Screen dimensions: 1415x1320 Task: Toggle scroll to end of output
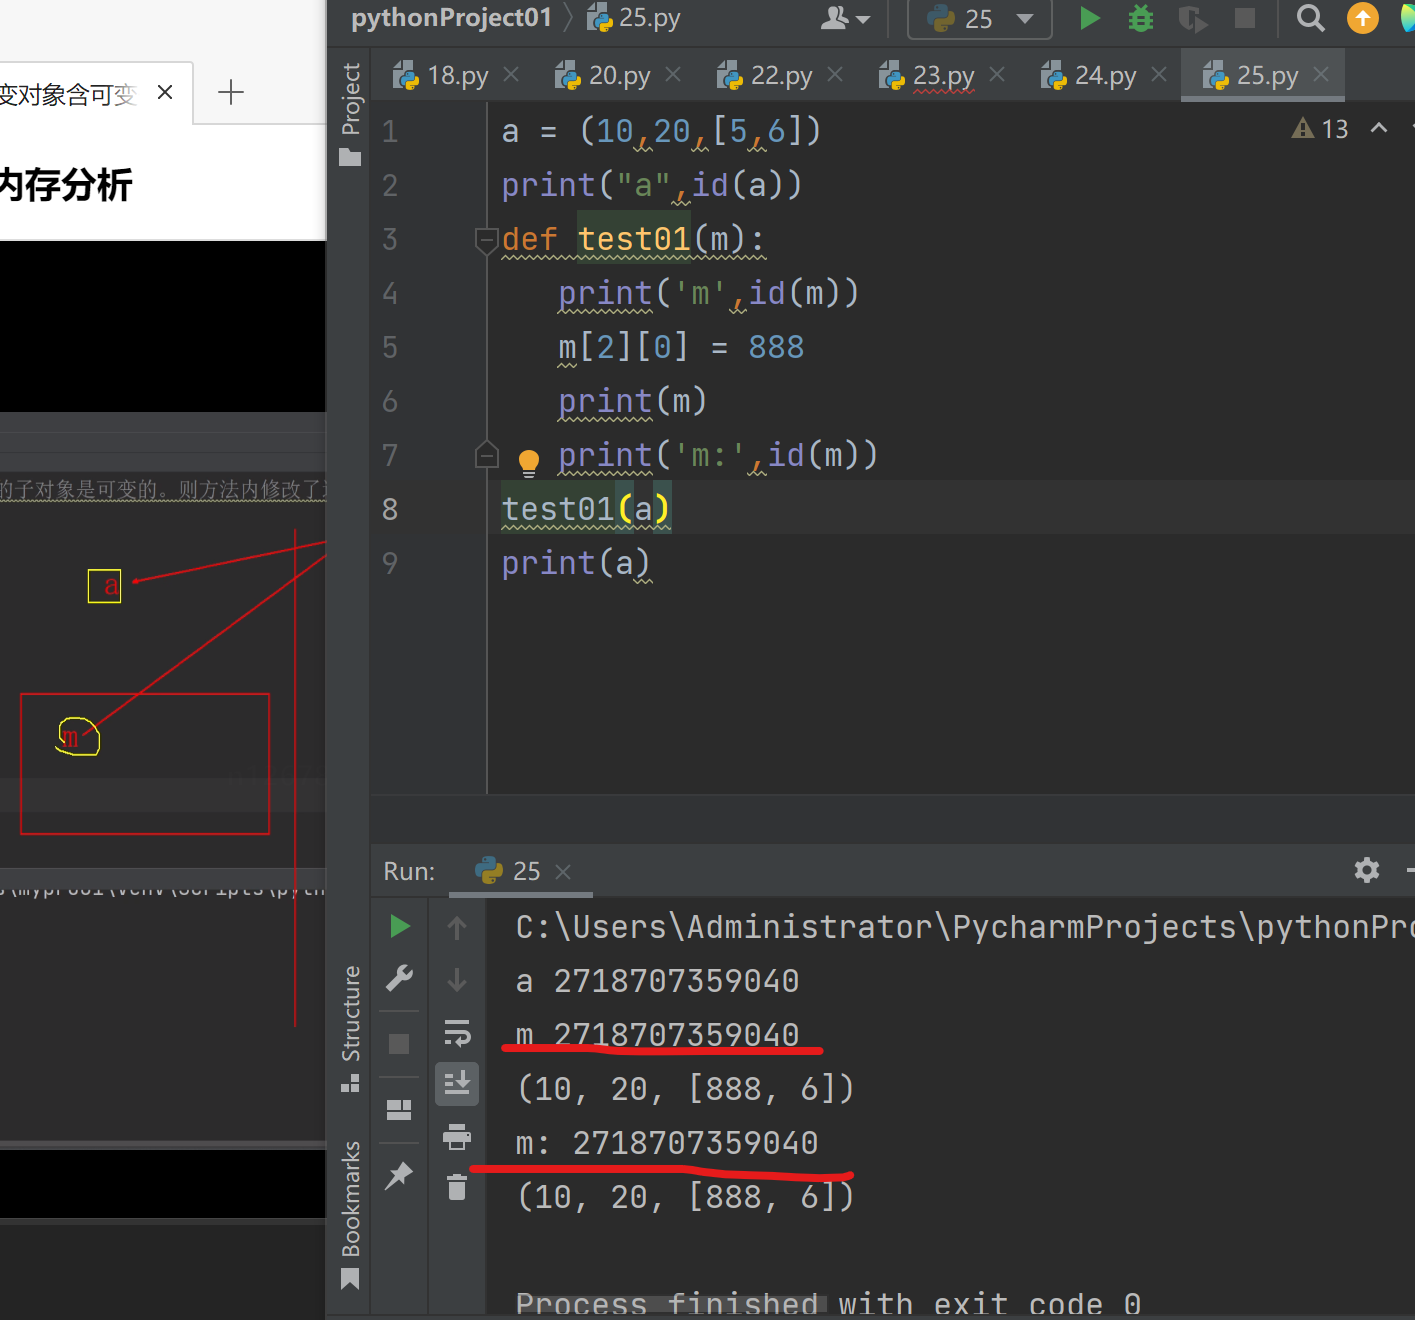tap(457, 1084)
